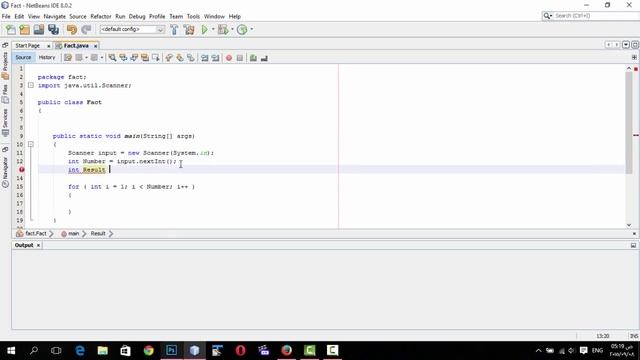Open the Files side panel
This screenshot has width=640, height=360.
click(x=5, y=93)
